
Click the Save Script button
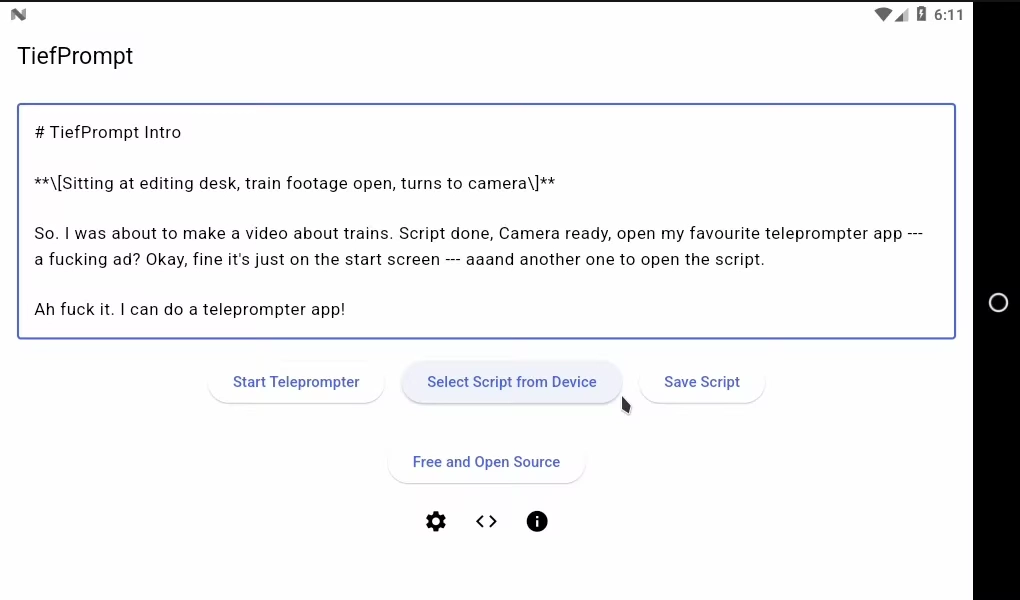point(702,382)
